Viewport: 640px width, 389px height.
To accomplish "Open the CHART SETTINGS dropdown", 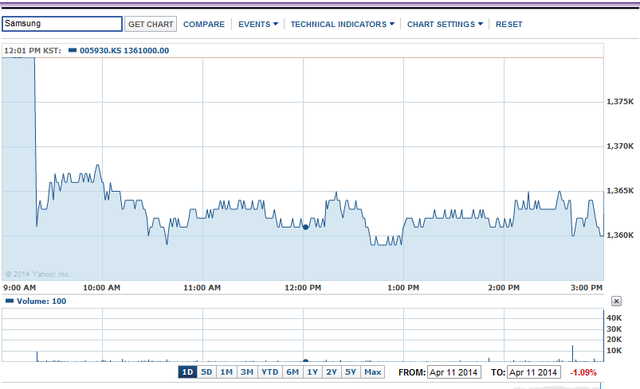I will tap(445, 24).
